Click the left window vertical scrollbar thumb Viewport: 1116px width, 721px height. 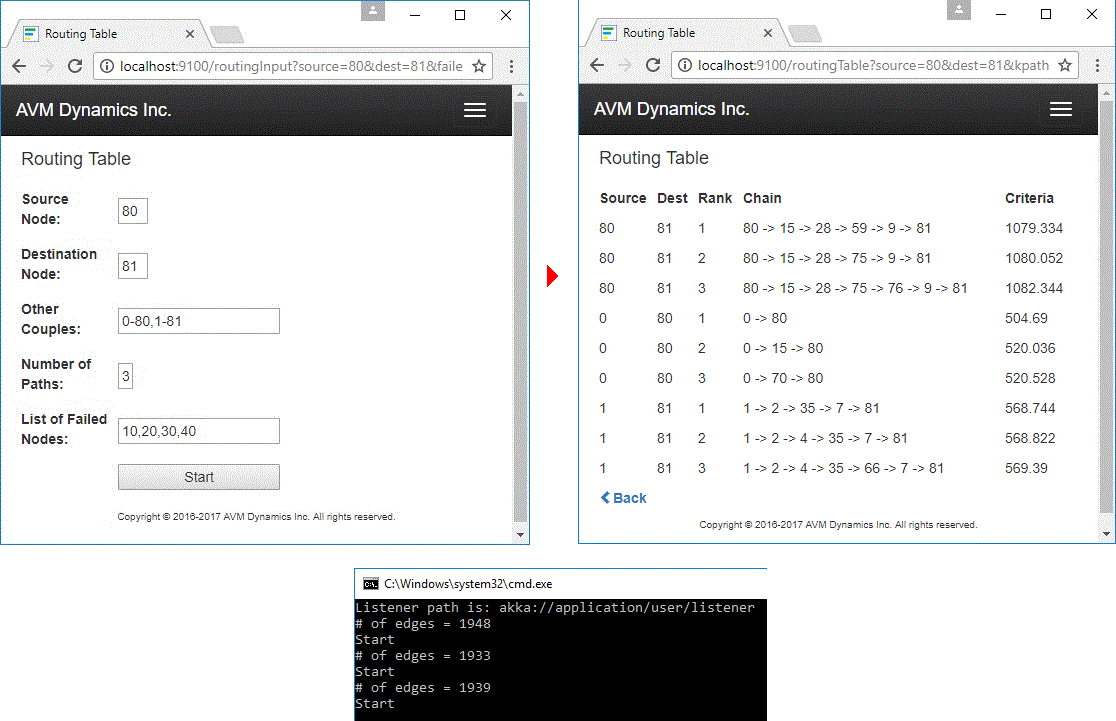pos(520,312)
